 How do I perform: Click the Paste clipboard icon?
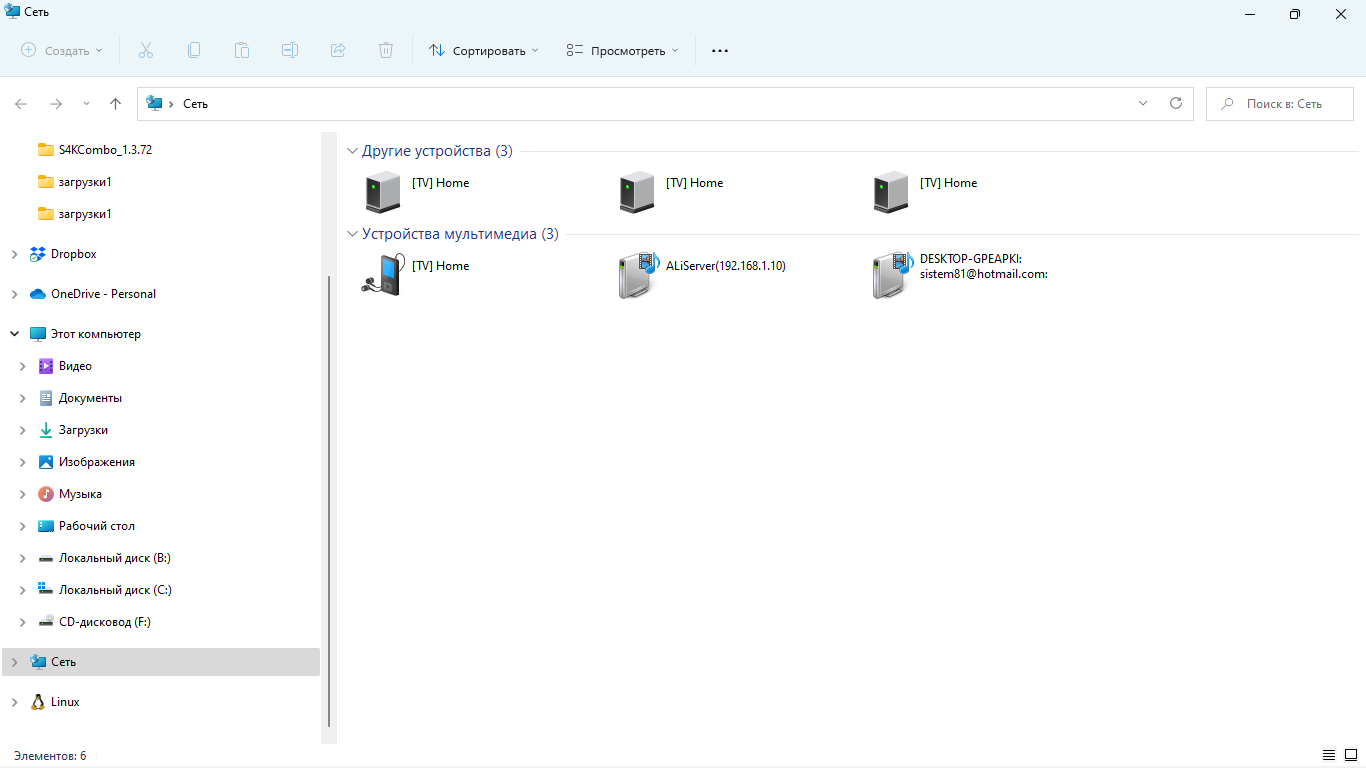click(241, 50)
